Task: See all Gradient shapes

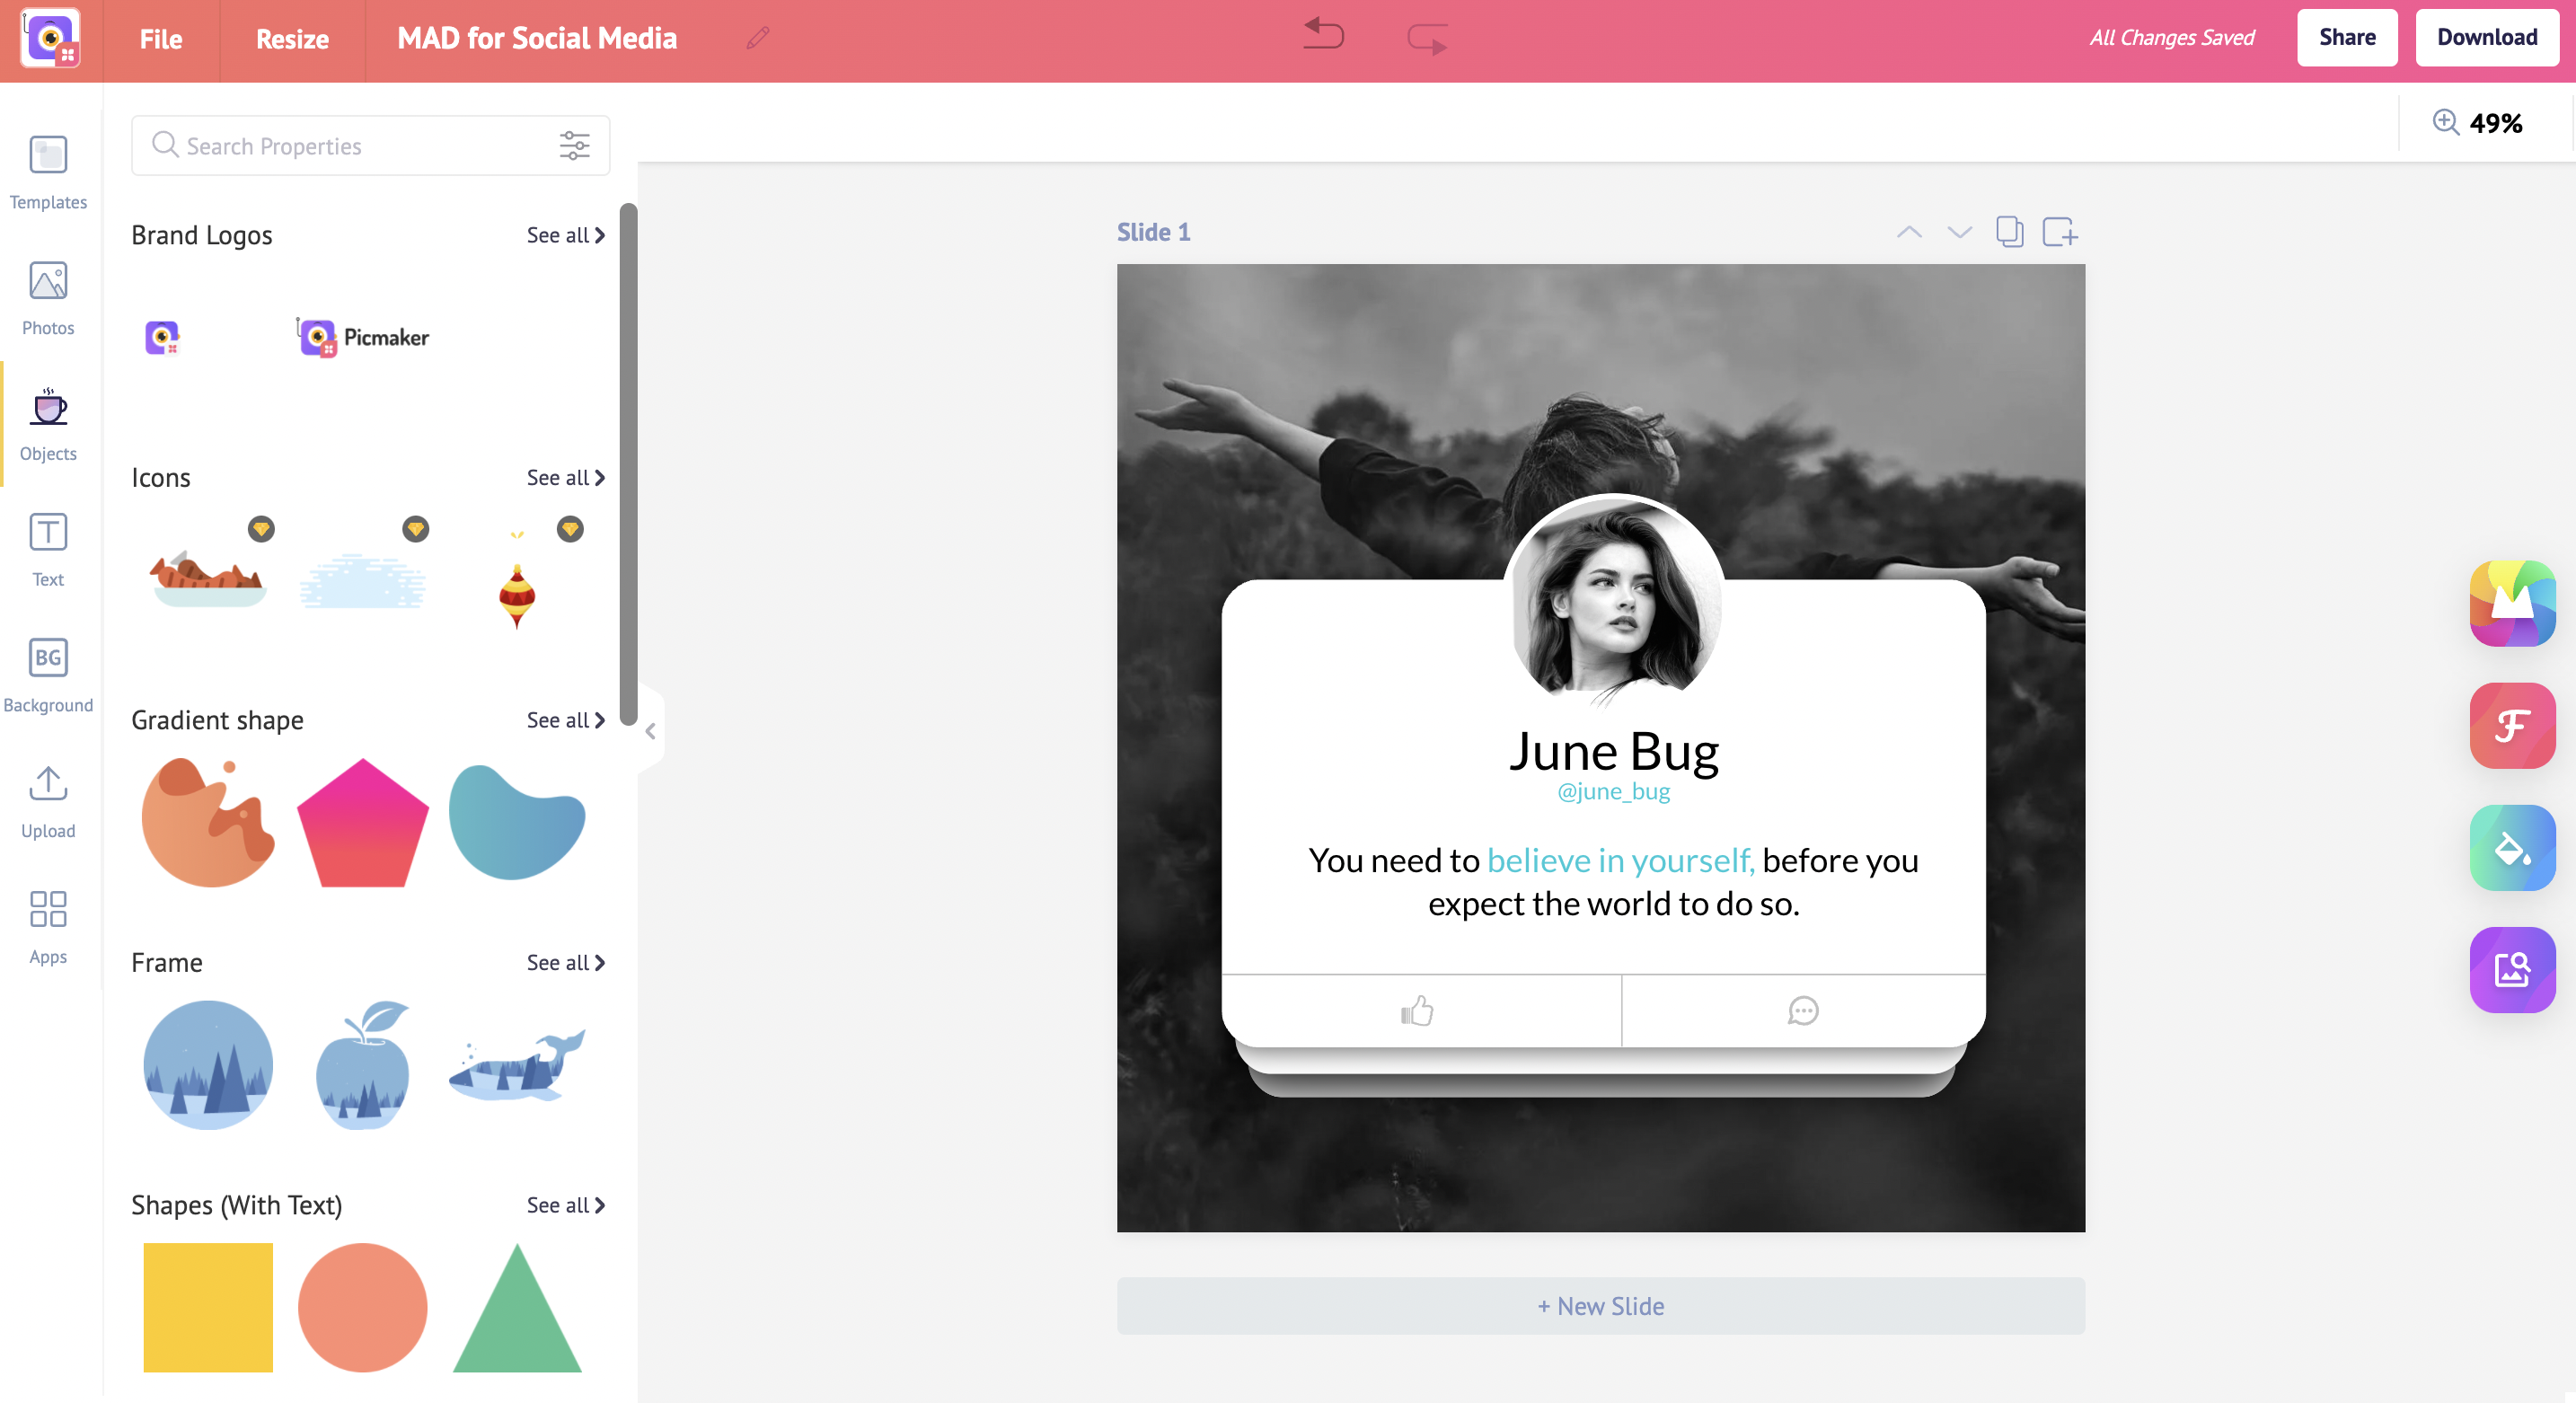Action: 566,720
